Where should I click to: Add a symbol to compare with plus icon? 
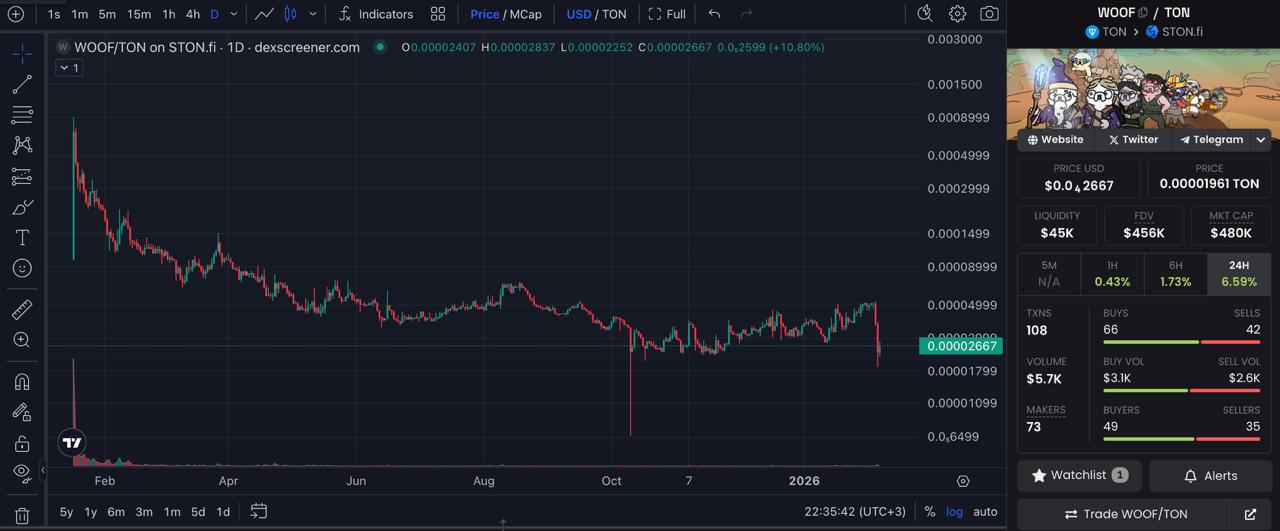pos(15,14)
